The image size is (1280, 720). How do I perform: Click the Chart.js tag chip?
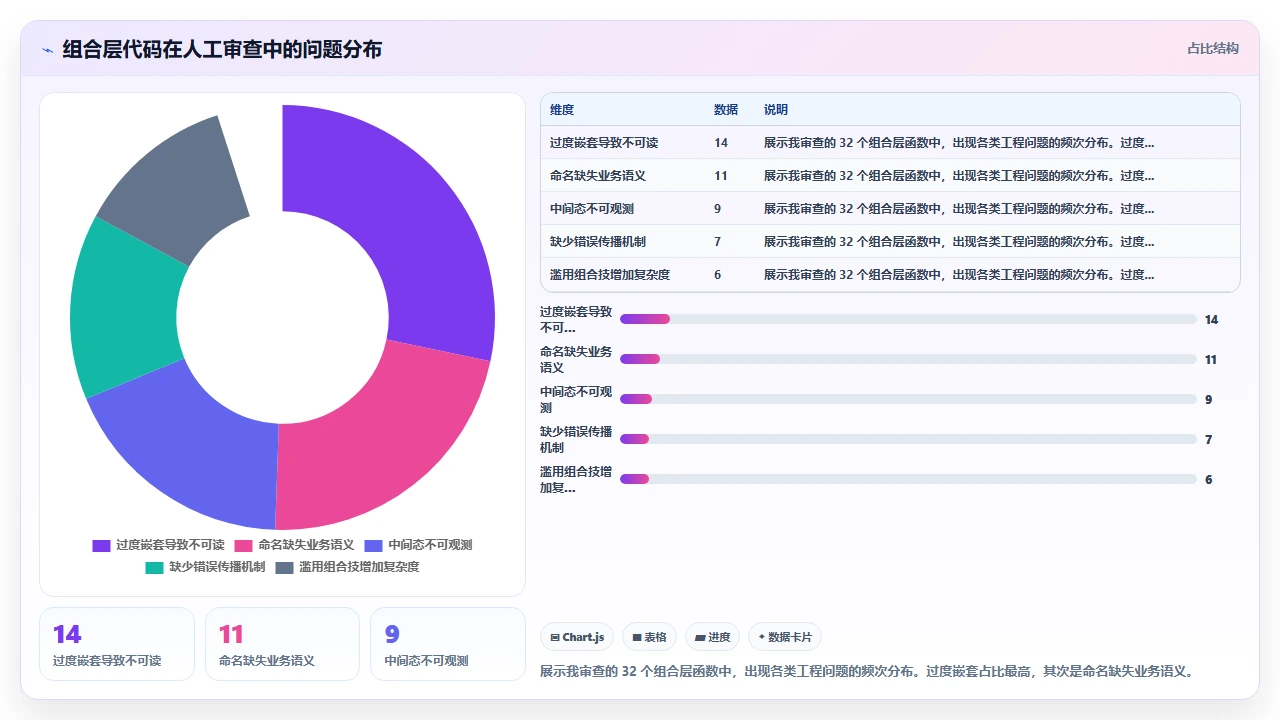coord(577,637)
